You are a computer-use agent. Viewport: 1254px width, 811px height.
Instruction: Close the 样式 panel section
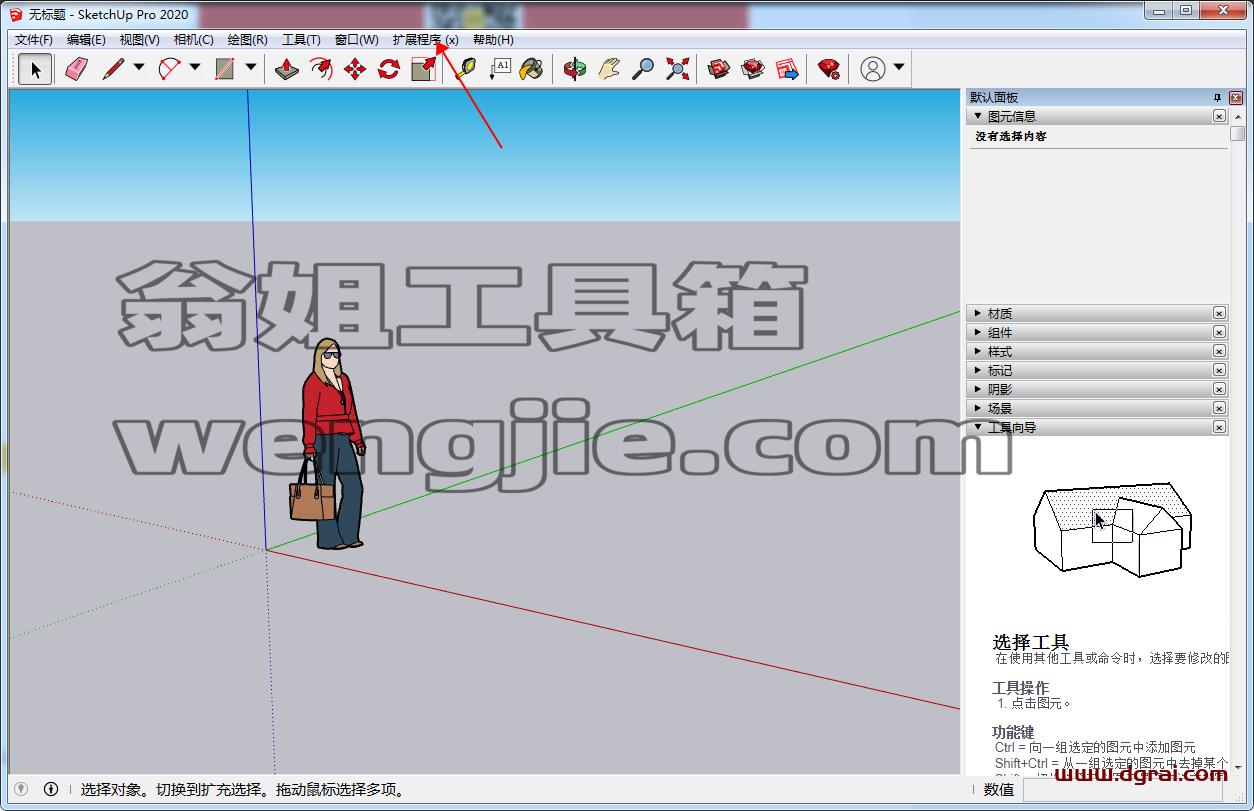1219,351
